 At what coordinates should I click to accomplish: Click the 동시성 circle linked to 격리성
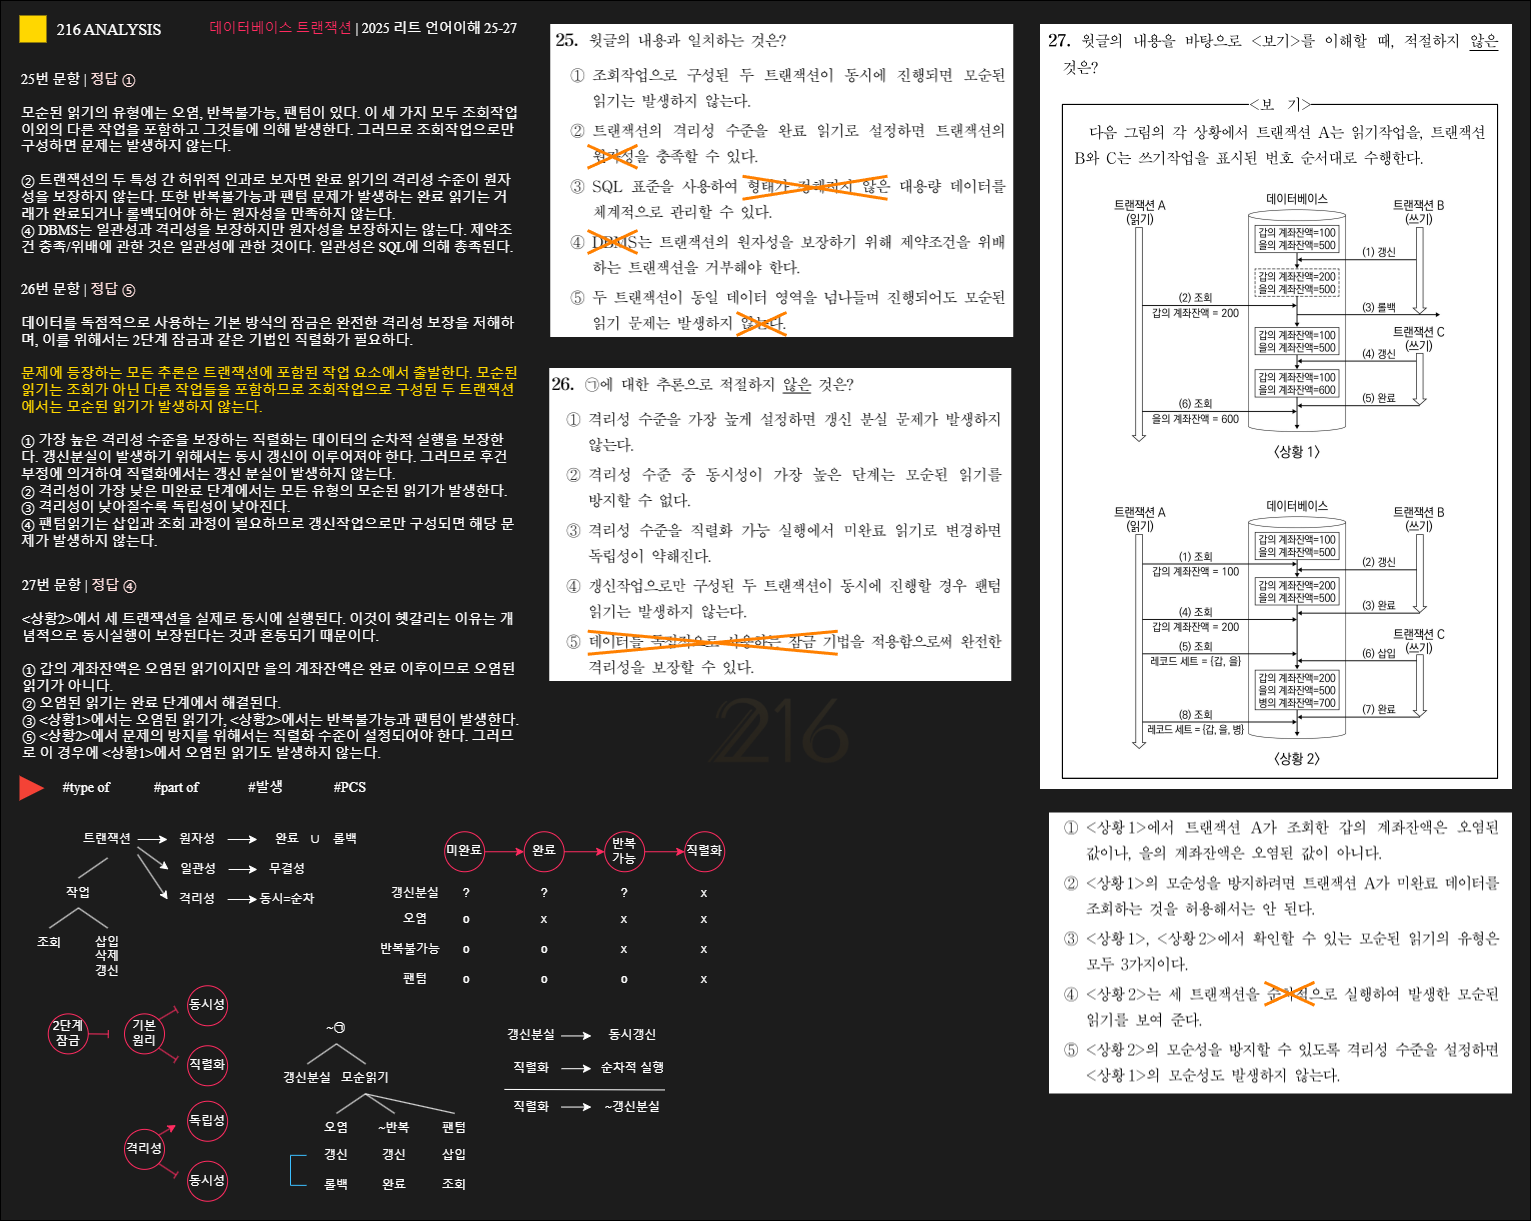(x=207, y=1180)
